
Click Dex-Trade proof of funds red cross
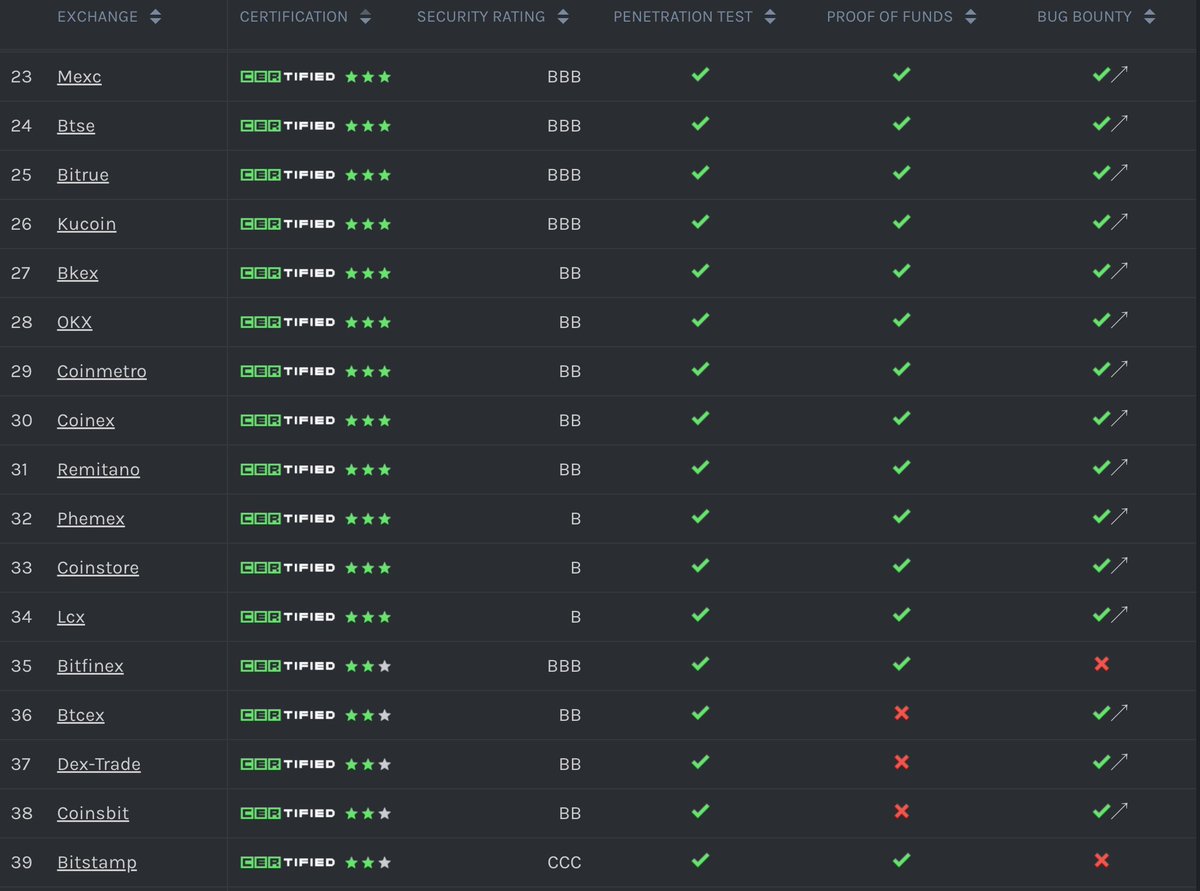click(901, 762)
